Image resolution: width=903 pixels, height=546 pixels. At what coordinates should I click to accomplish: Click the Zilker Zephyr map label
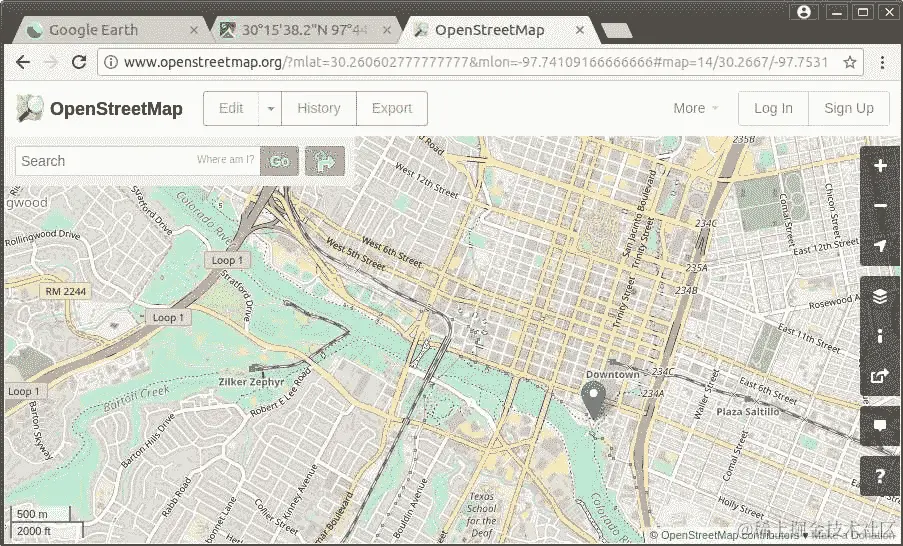pyautogui.click(x=252, y=382)
